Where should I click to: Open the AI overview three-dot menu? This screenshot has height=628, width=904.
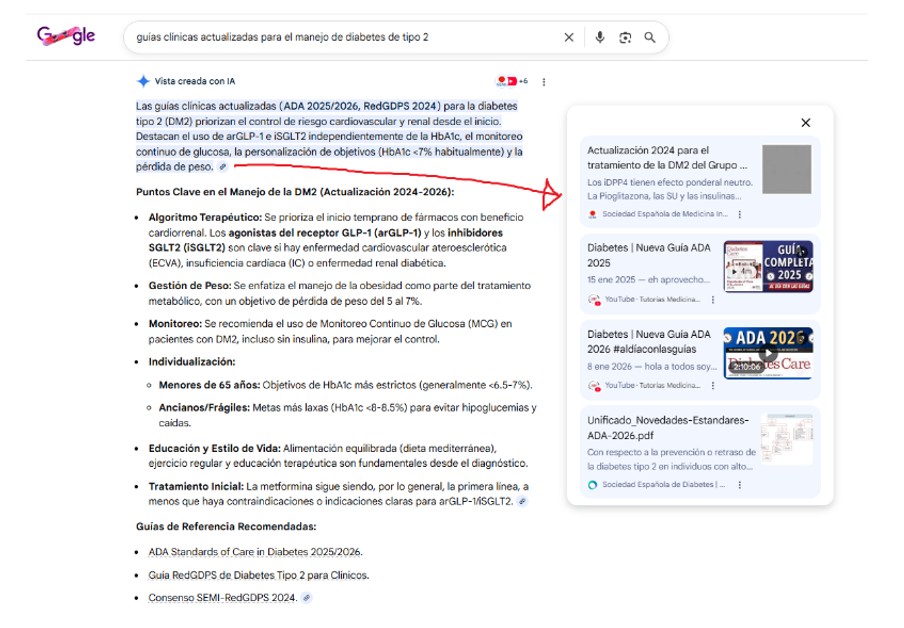tap(544, 81)
